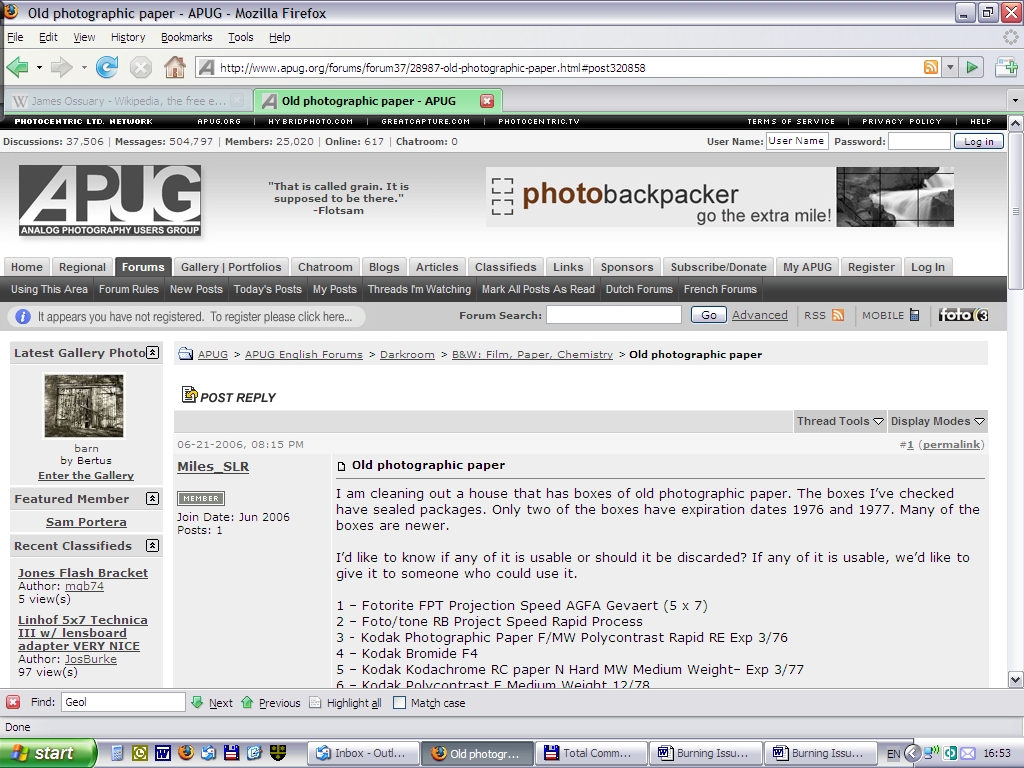Open the list all tabs dropdown
The height and width of the screenshot is (768, 1024).
coord(1015,101)
